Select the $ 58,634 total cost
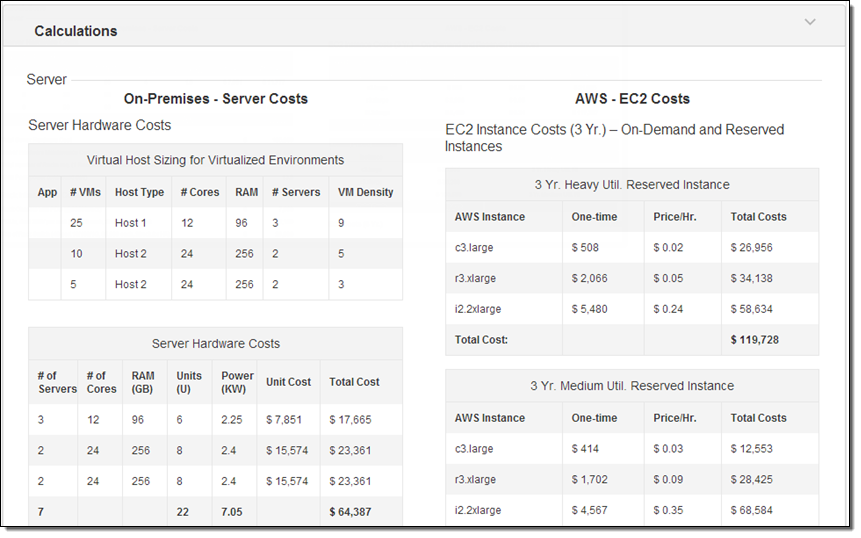Viewport: 861px width, 538px height. (x=751, y=309)
